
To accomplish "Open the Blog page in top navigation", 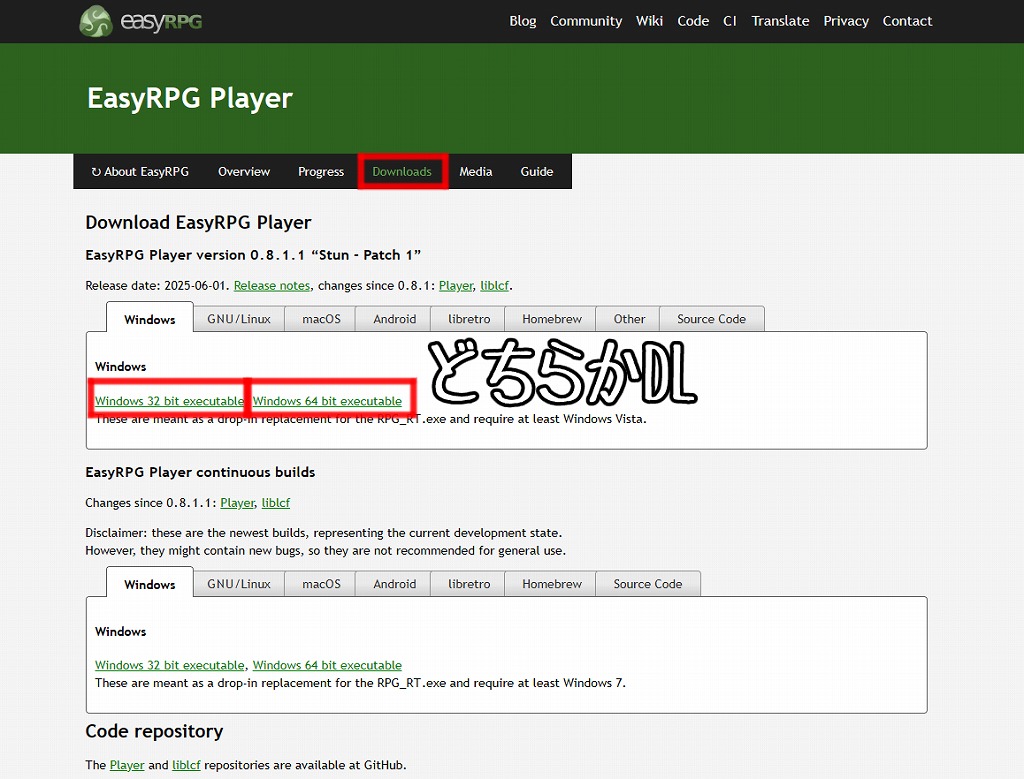I will [x=522, y=21].
